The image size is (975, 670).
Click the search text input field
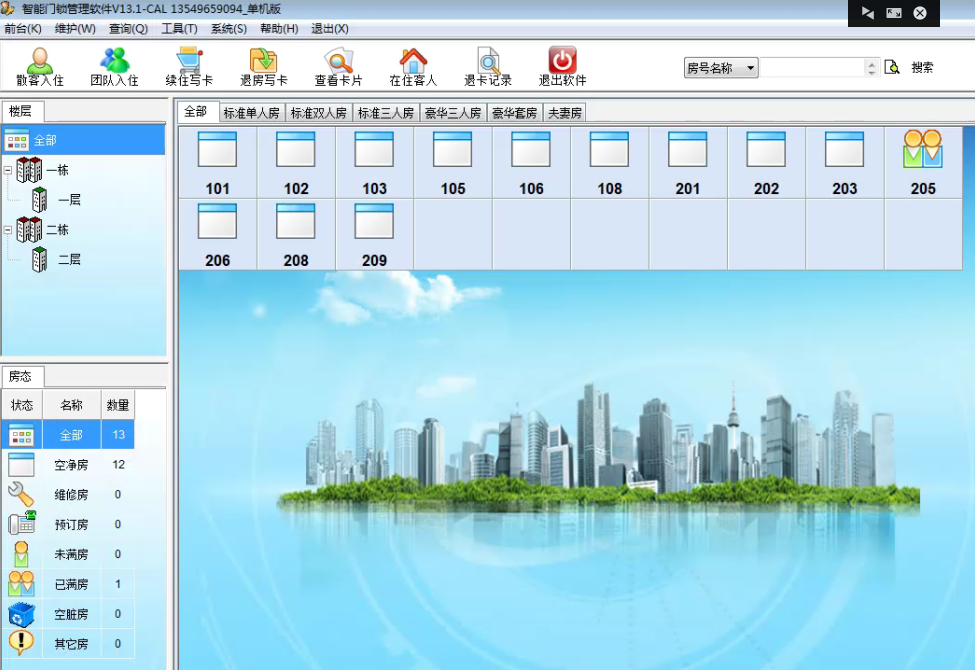[x=813, y=67]
